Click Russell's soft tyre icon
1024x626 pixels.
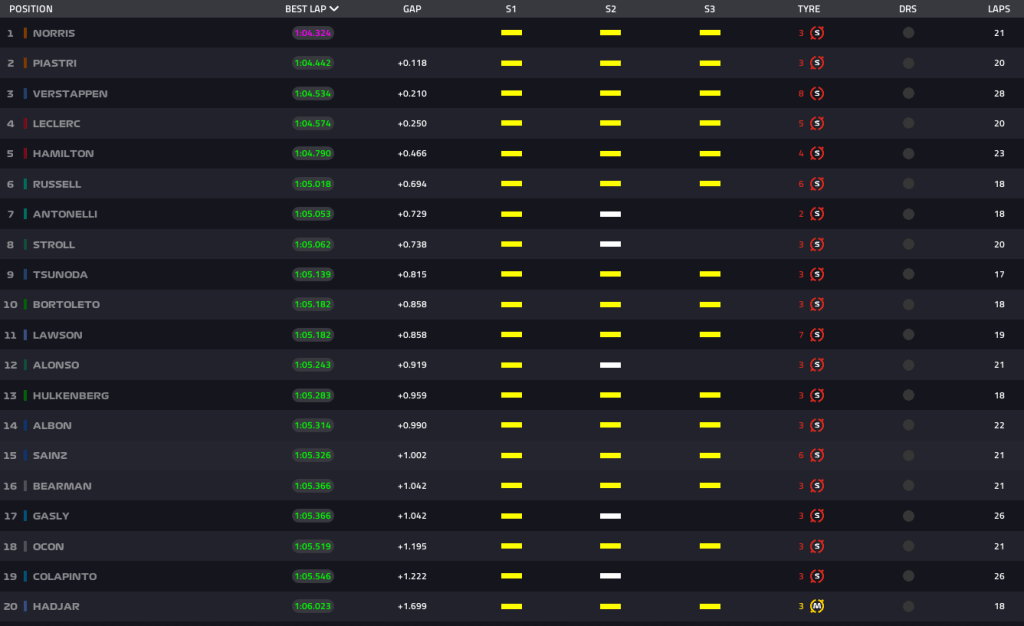(x=817, y=184)
